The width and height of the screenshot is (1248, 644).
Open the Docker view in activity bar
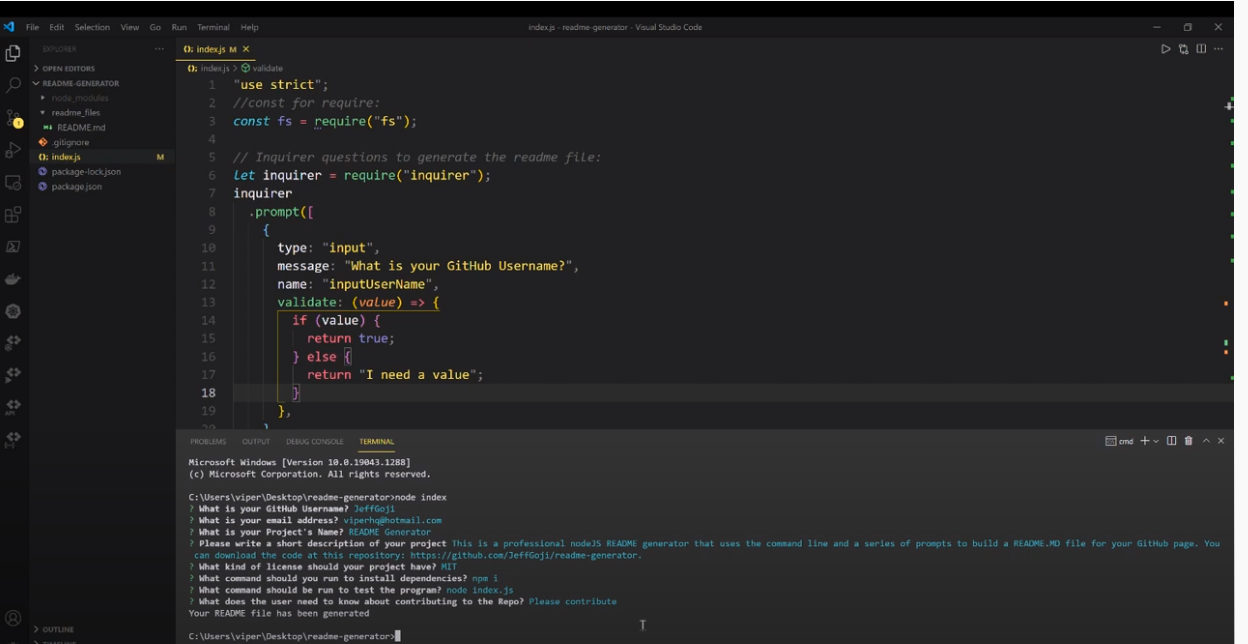pos(14,279)
